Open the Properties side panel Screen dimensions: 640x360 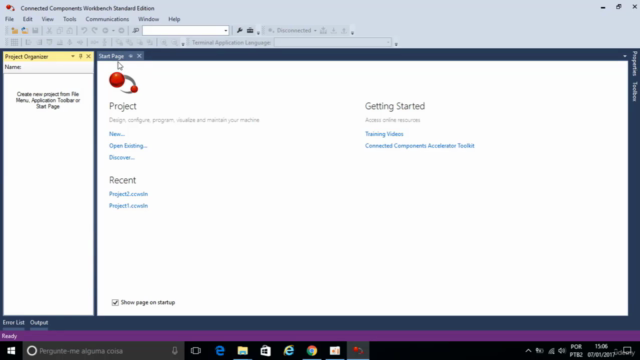point(635,63)
